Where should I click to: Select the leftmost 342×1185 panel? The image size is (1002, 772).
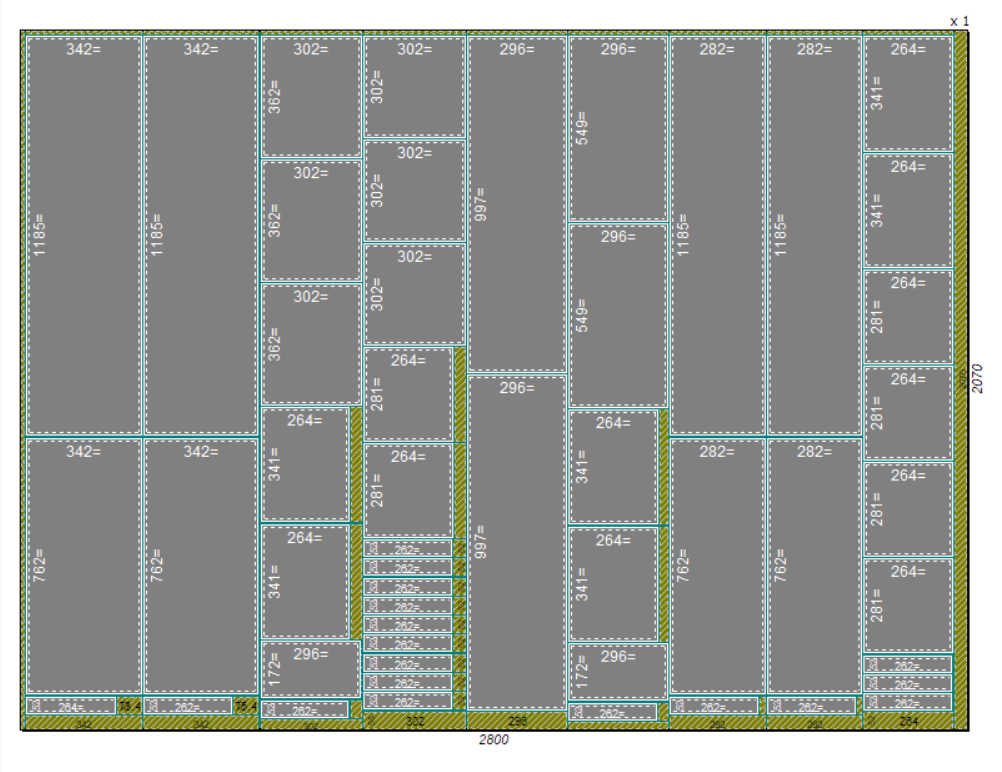point(84,236)
